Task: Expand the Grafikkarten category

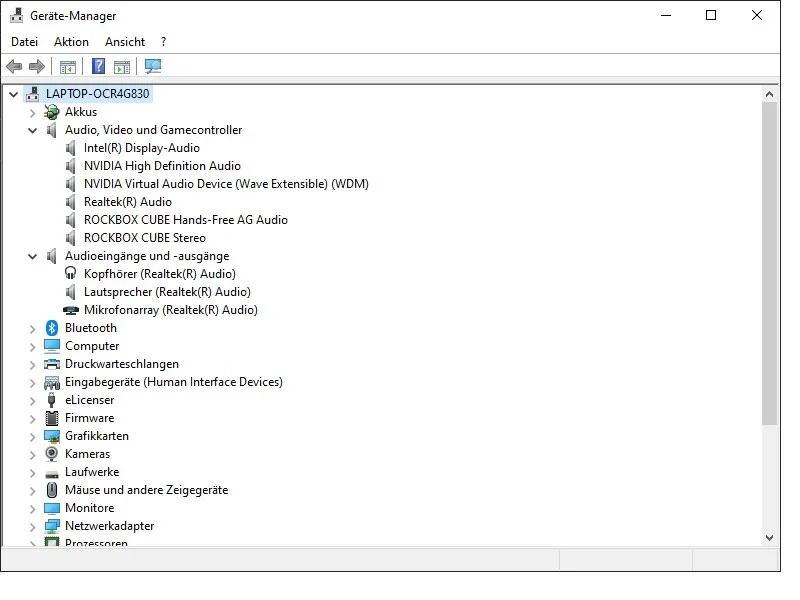Action: coord(33,437)
